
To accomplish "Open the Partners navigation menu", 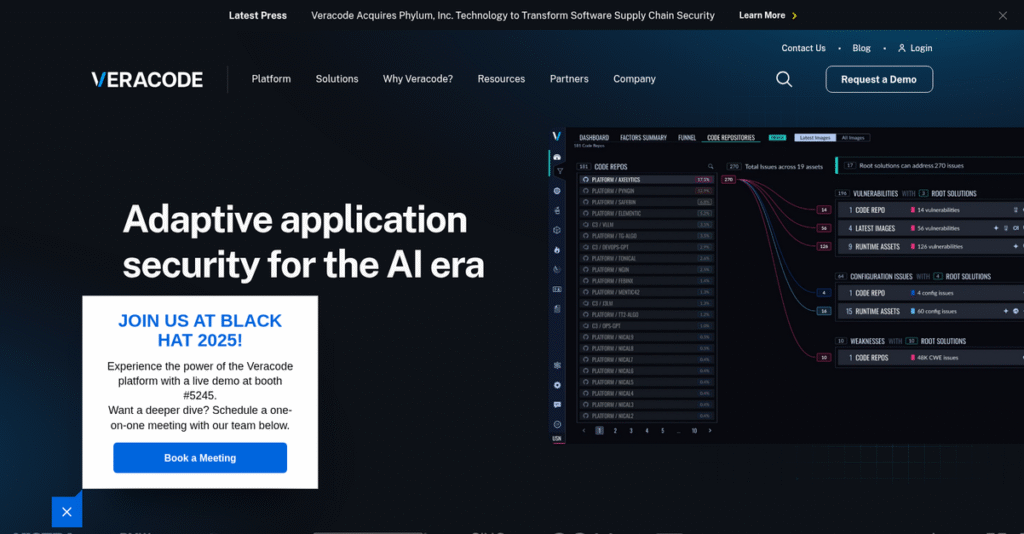I will point(569,79).
